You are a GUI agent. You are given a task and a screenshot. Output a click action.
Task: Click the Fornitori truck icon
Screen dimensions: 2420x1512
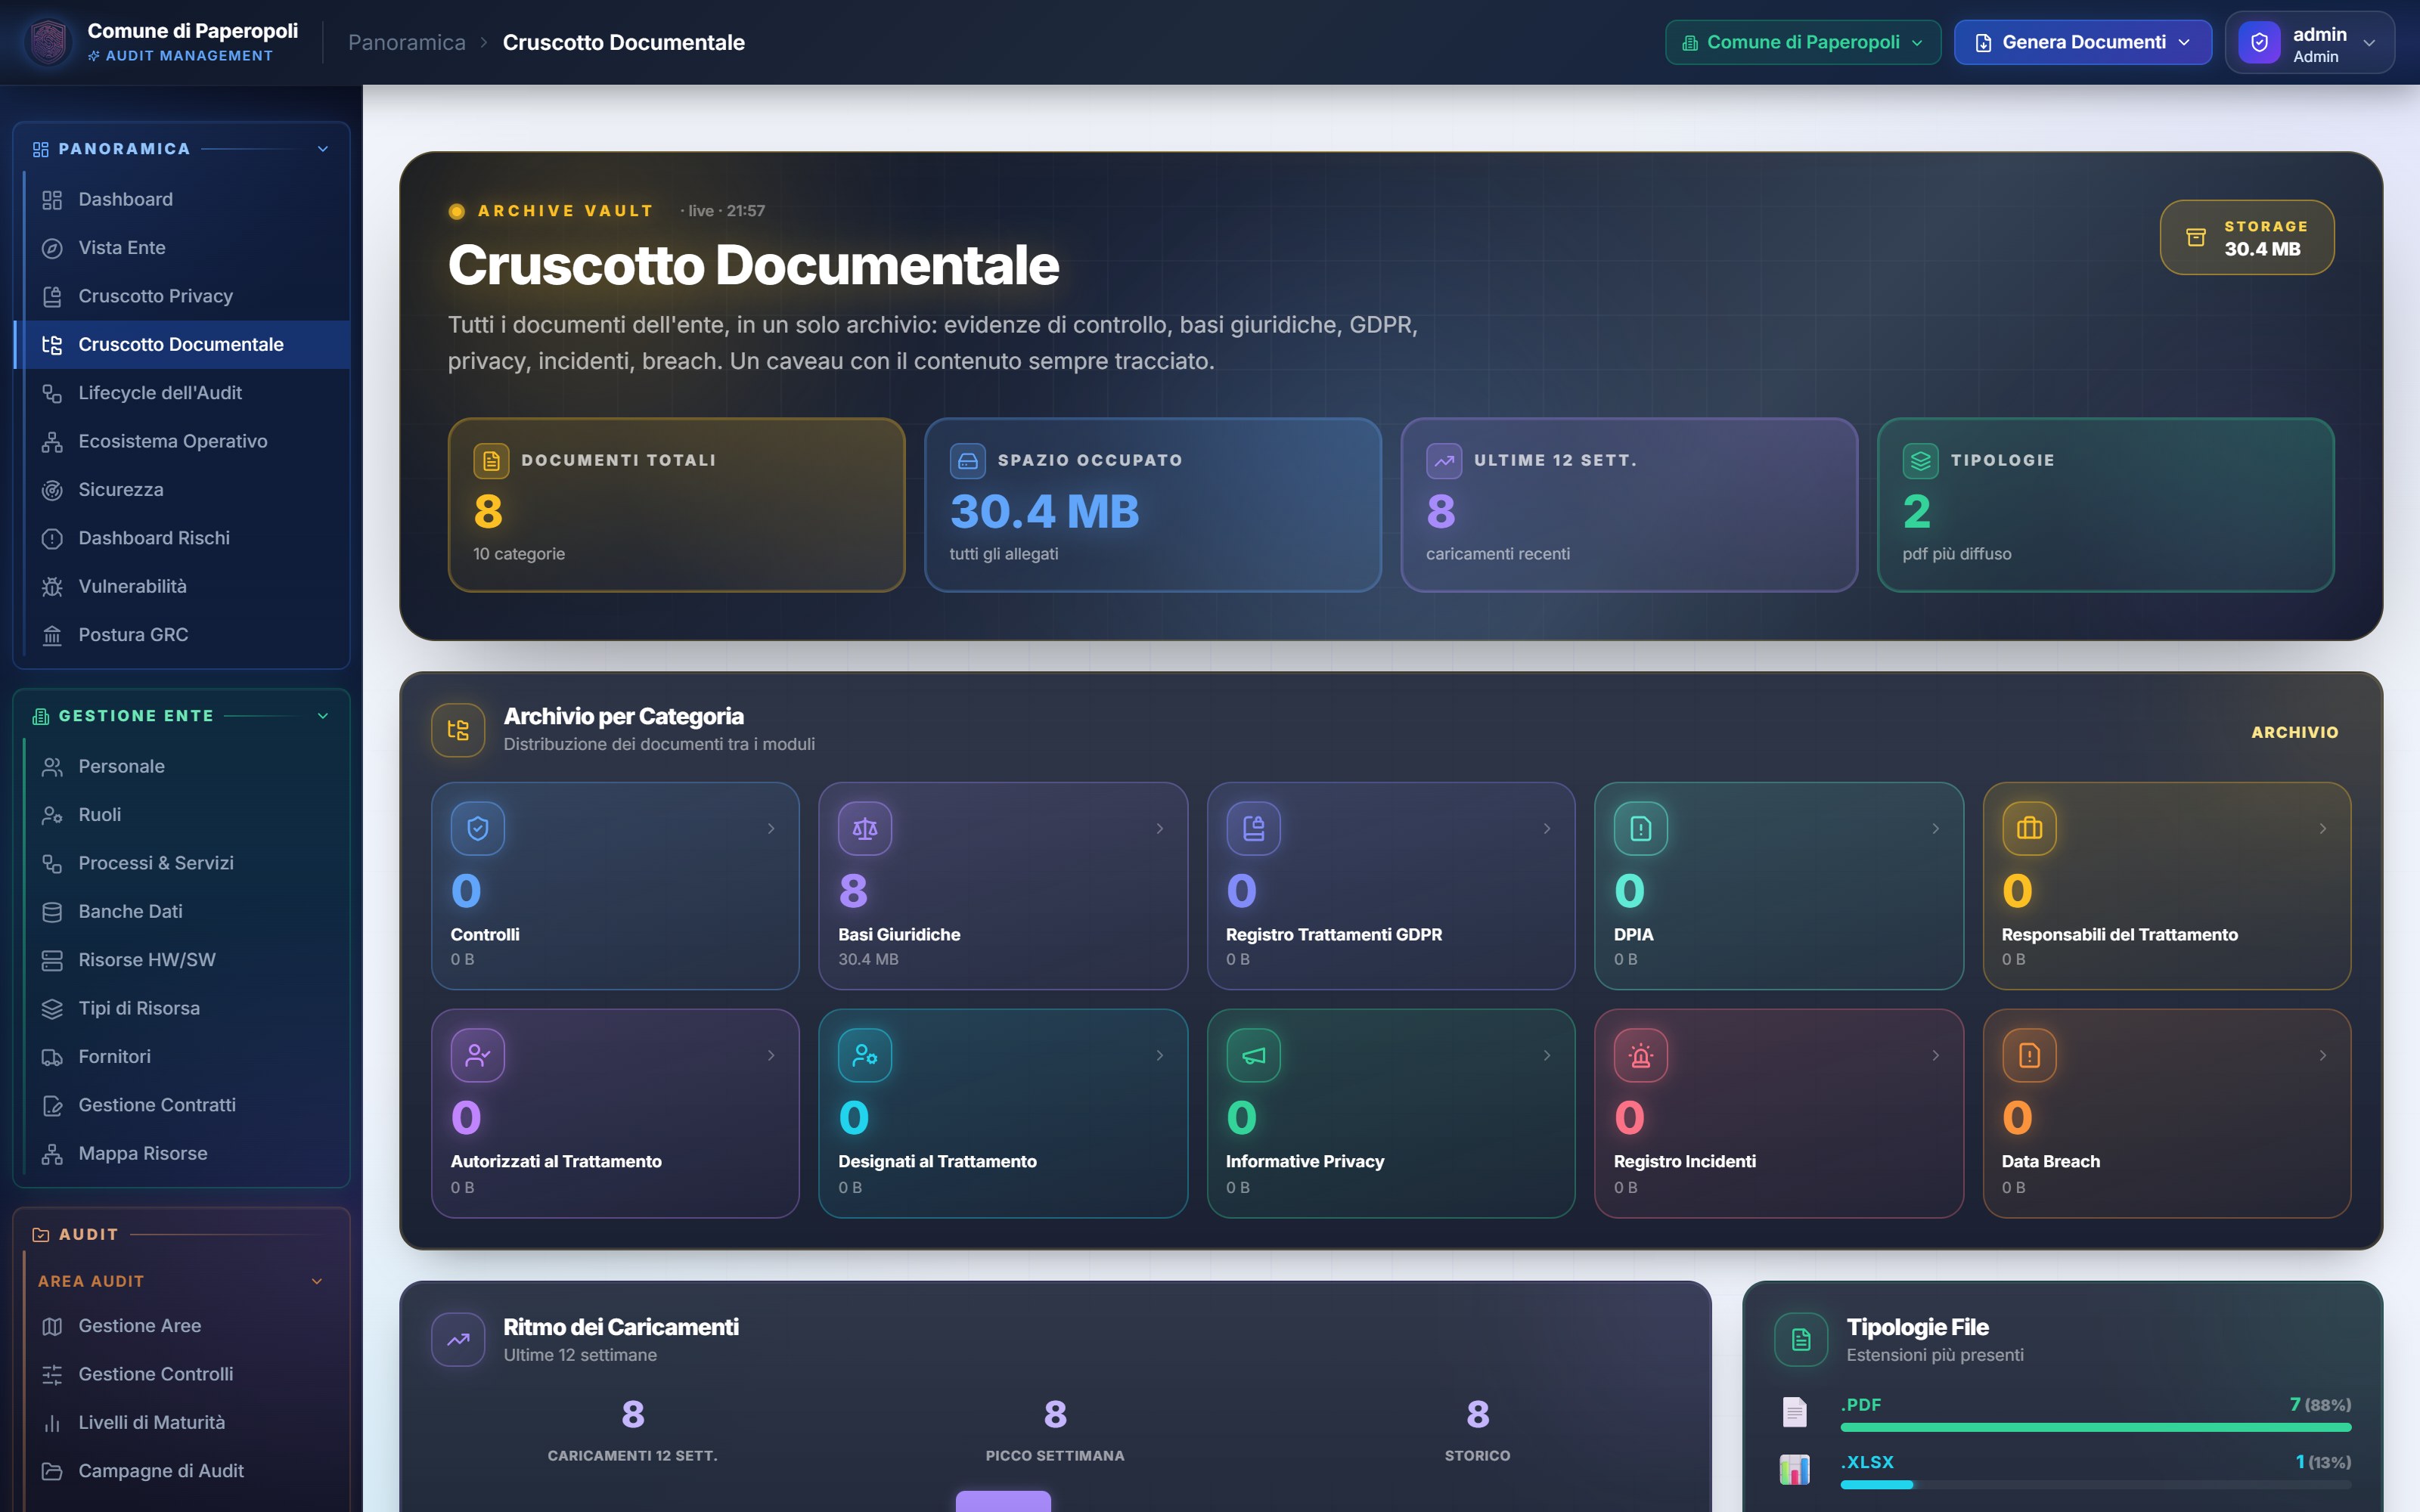[52, 1057]
